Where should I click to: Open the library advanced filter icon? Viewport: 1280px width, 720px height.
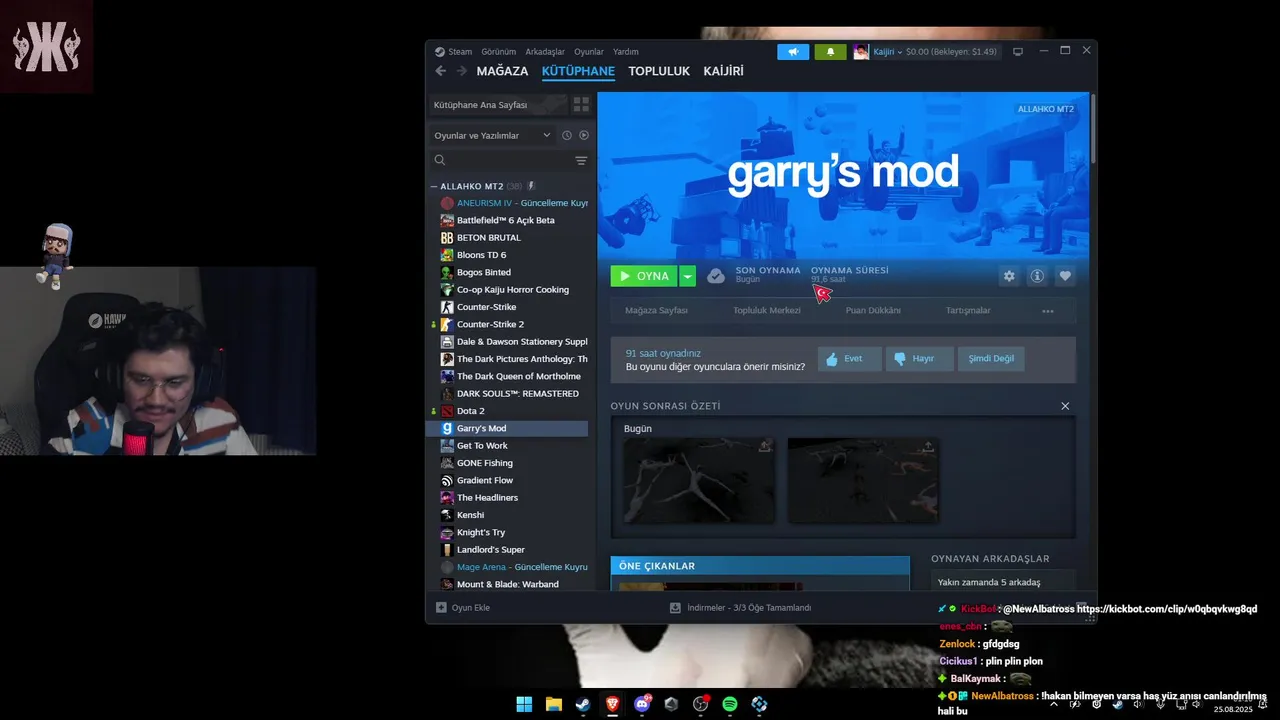581,160
